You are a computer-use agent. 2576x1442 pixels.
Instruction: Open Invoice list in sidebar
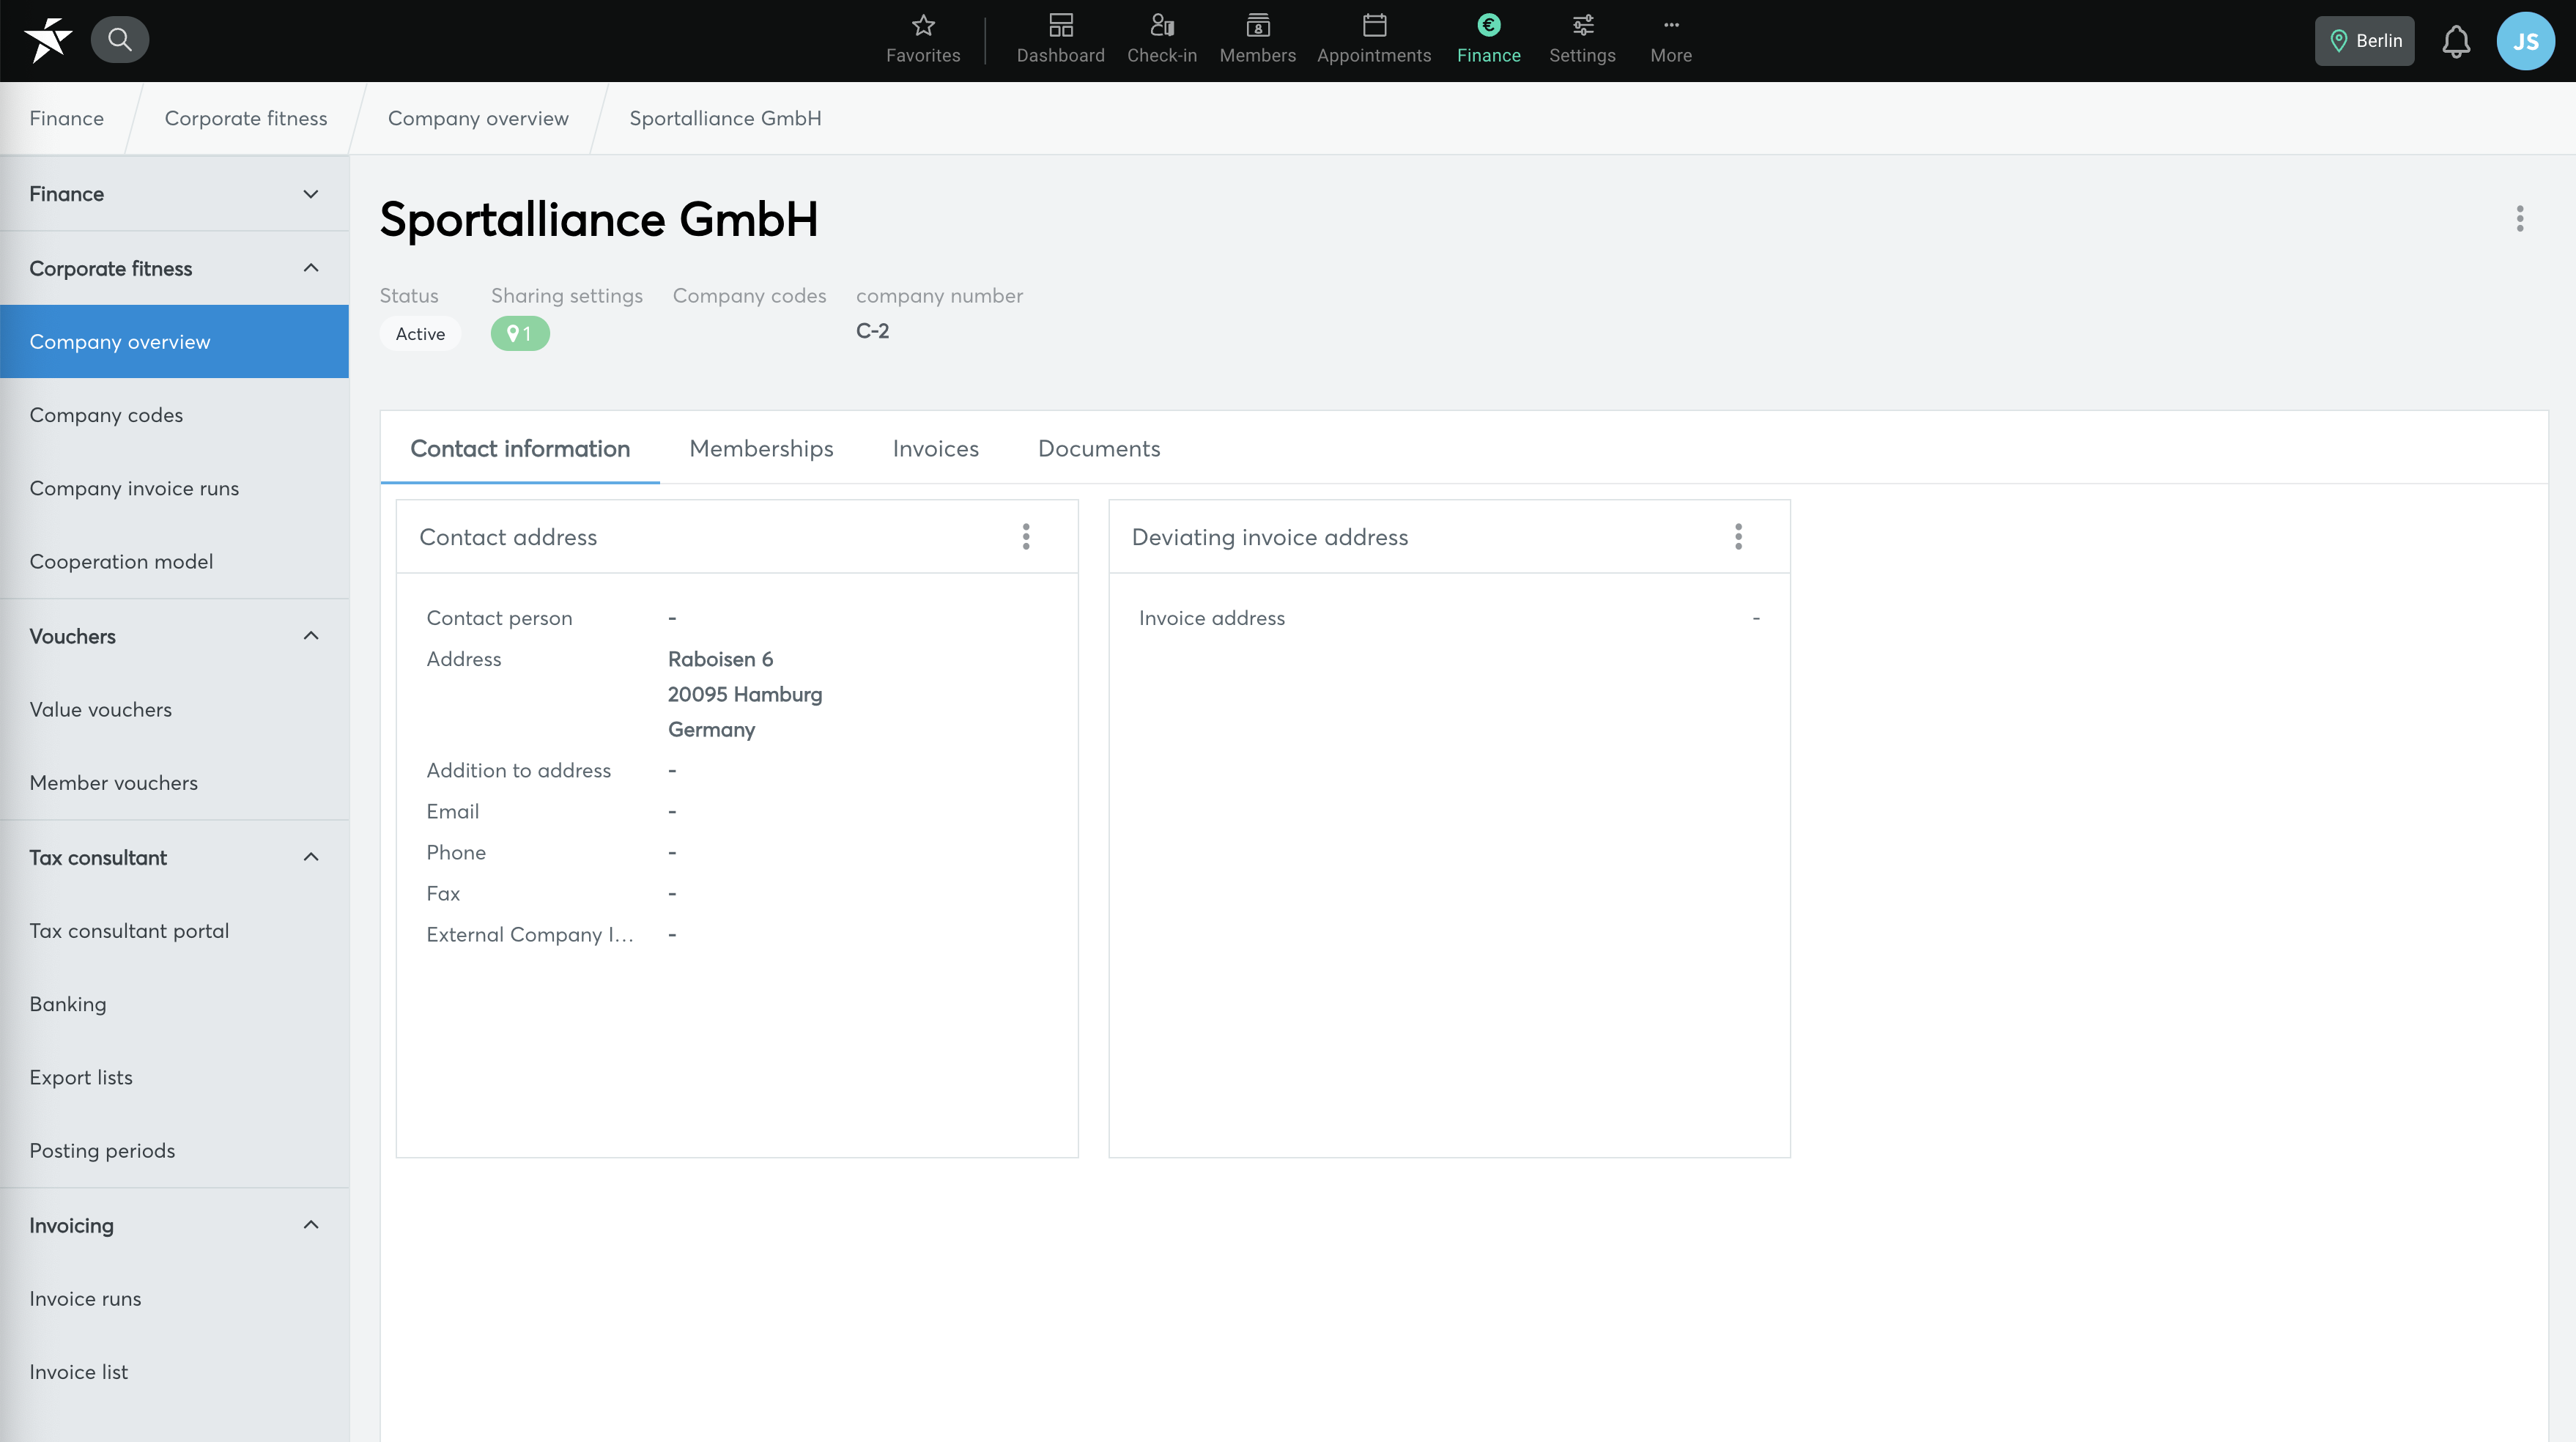(175, 1372)
